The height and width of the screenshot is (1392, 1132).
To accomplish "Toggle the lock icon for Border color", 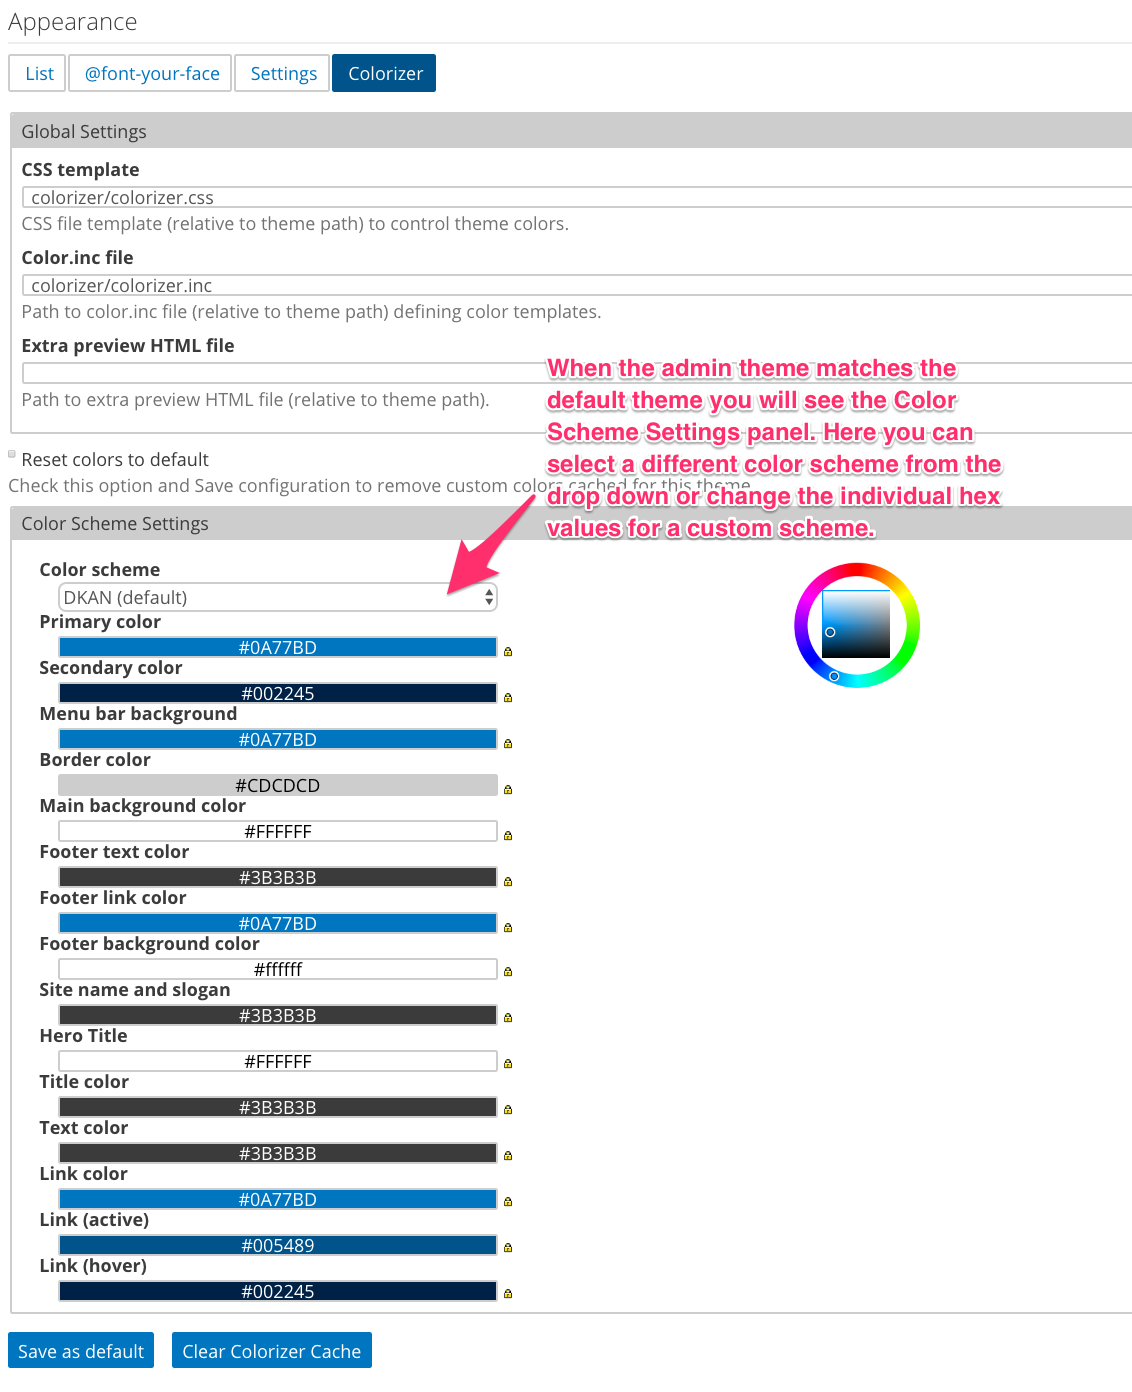I will 508,790.
